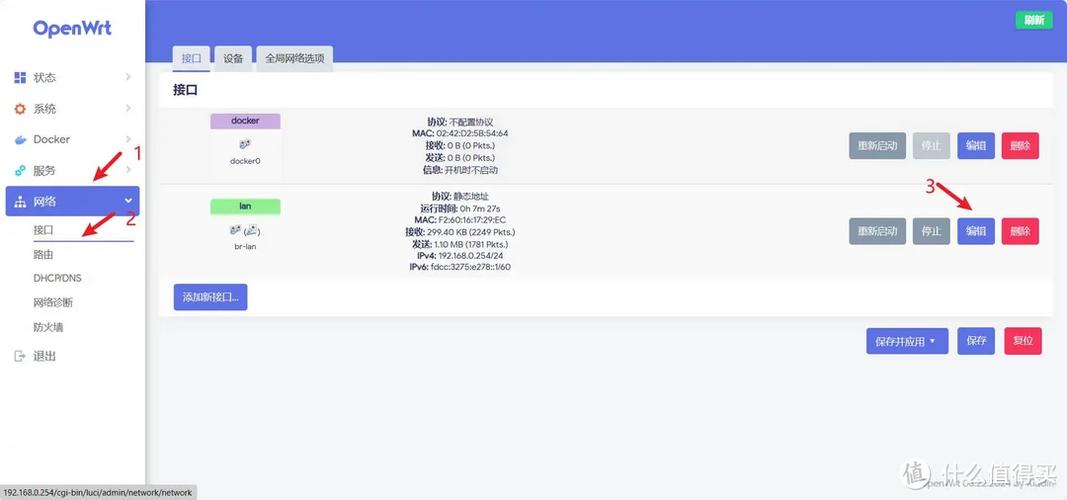
Task: Click the lan uptime 0h 7m 27s
Action: click(480, 208)
